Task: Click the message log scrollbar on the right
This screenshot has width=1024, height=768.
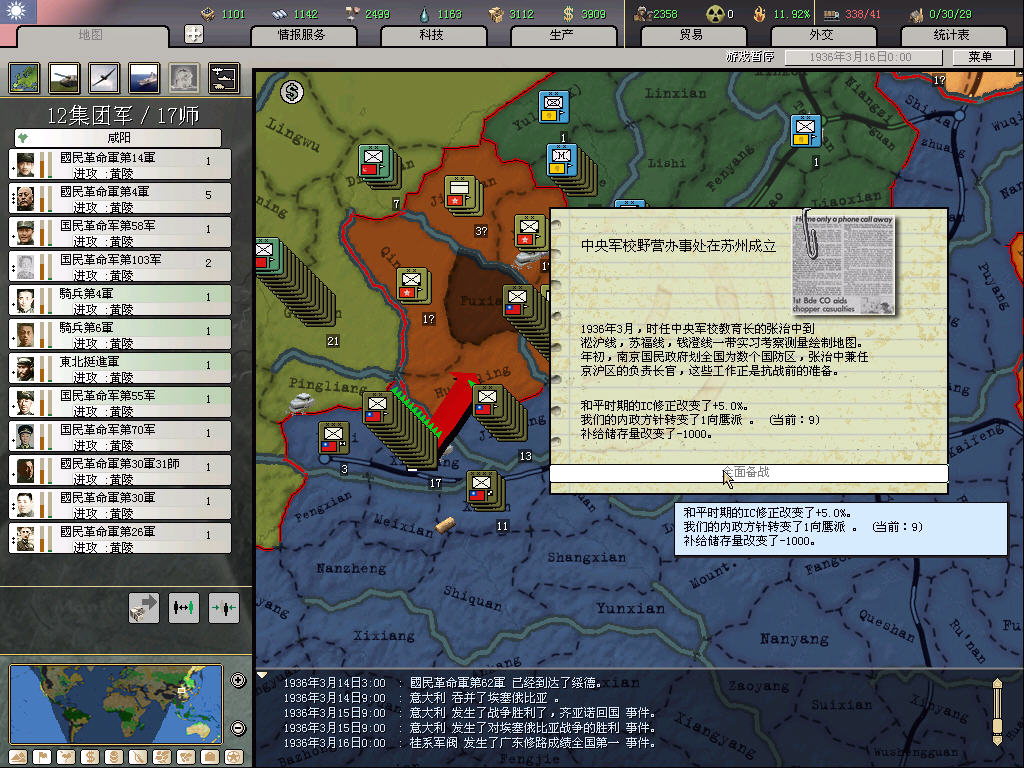Action: click(997, 712)
